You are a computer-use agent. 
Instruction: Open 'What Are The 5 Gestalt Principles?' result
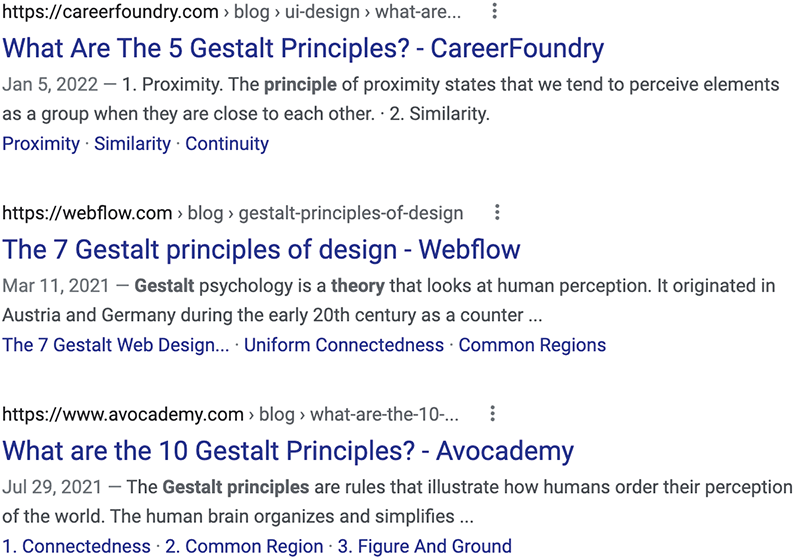pyautogui.click(x=303, y=49)
